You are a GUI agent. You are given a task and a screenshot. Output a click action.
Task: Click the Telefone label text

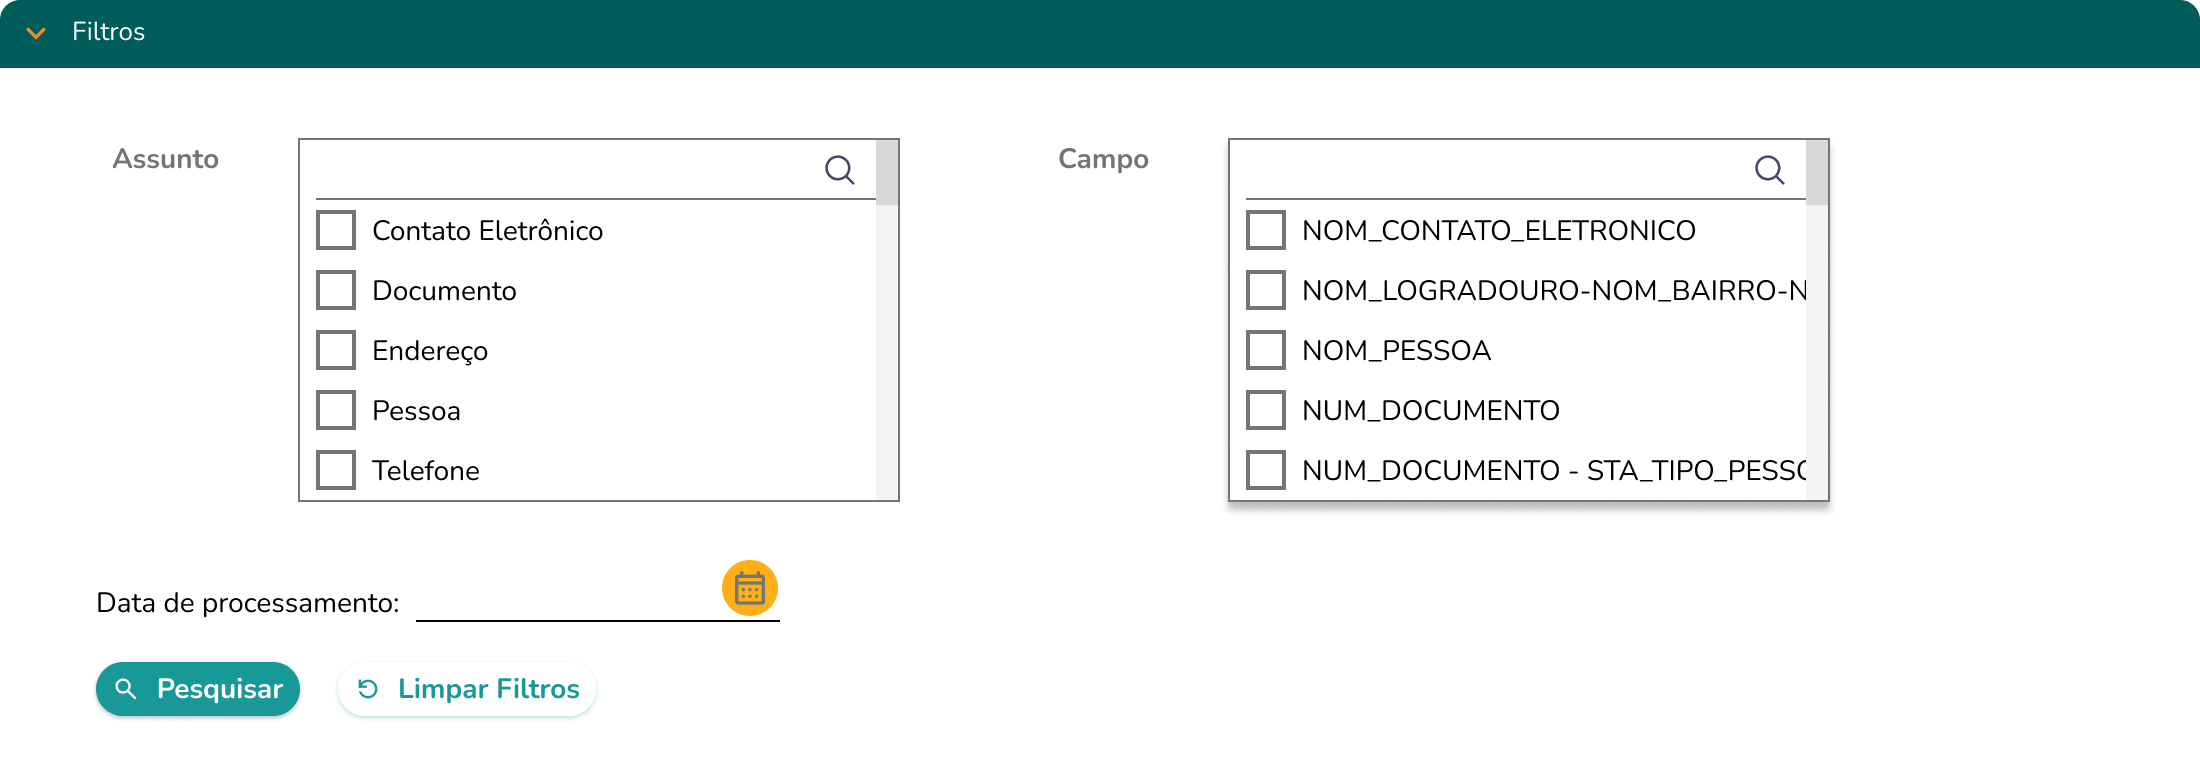click(x=425, y=471)
